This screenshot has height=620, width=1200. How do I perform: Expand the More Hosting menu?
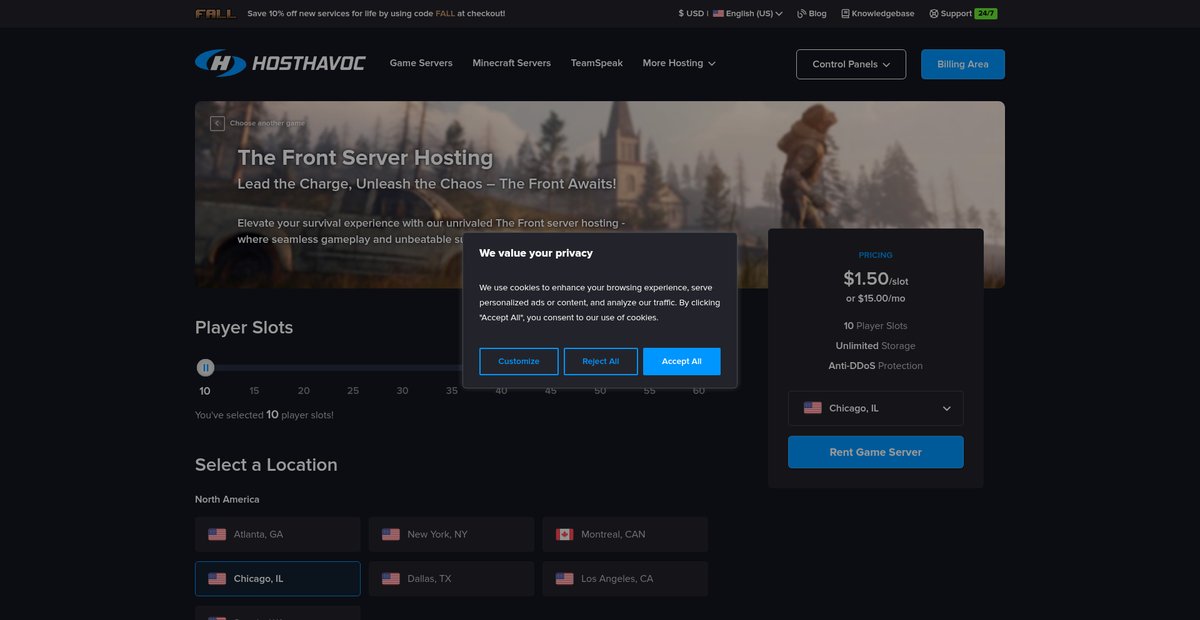(679, 63)
